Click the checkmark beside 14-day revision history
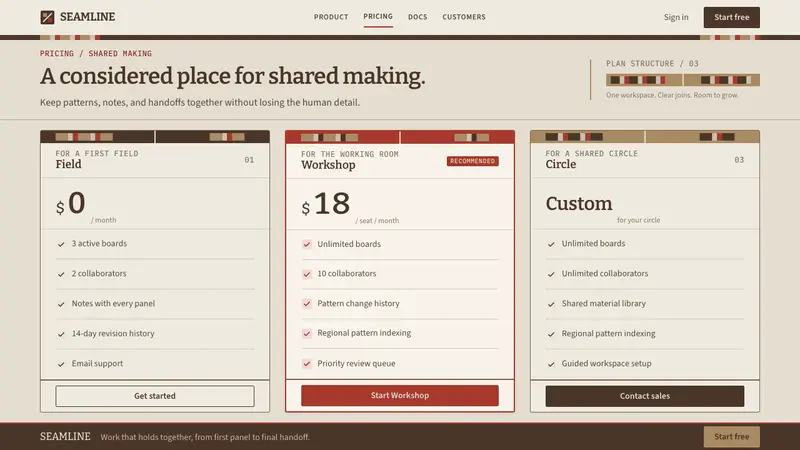This screenshot has width=800, height=450. click(x=61, y=335)
